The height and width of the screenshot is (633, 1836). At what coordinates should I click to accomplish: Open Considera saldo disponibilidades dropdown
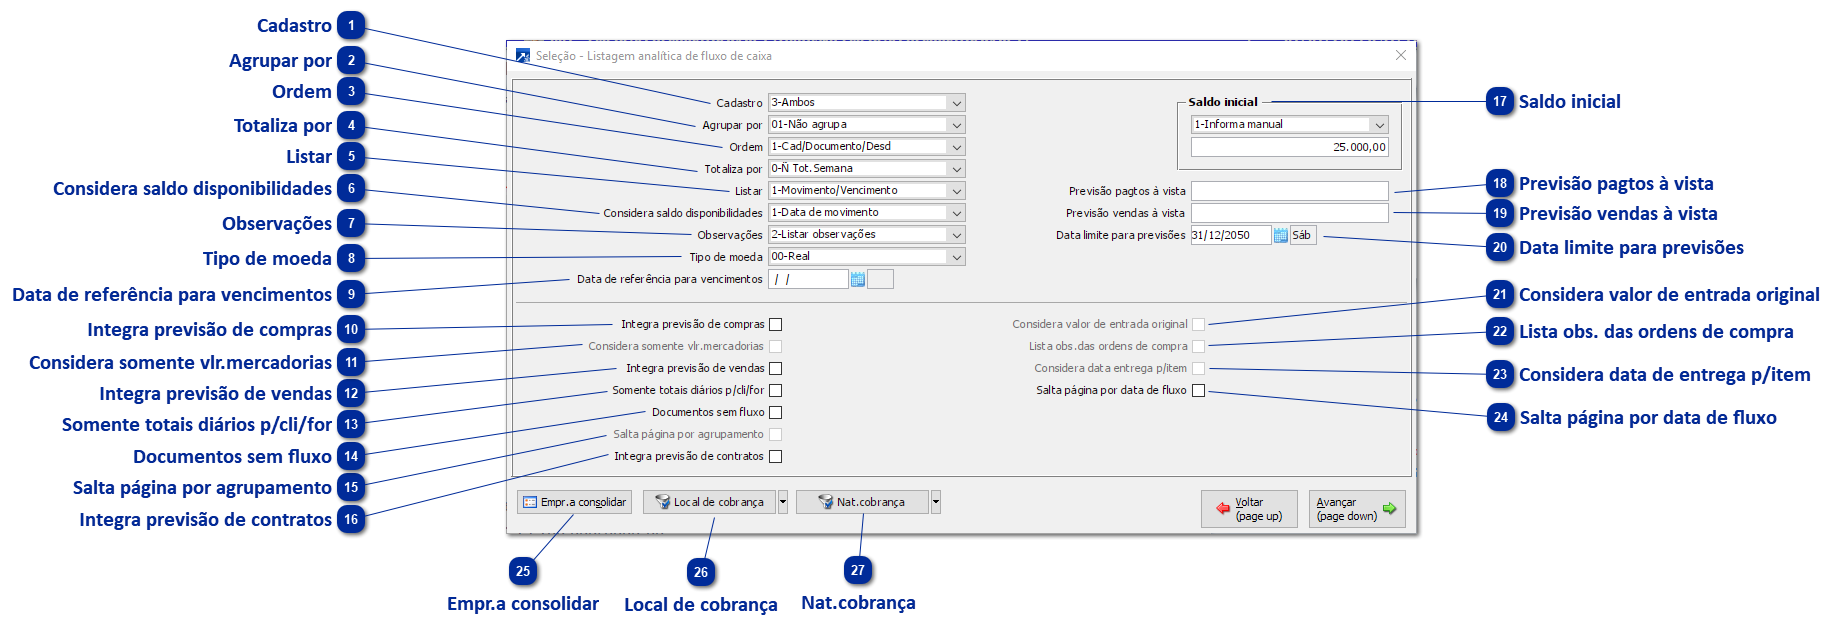point(956,213)
